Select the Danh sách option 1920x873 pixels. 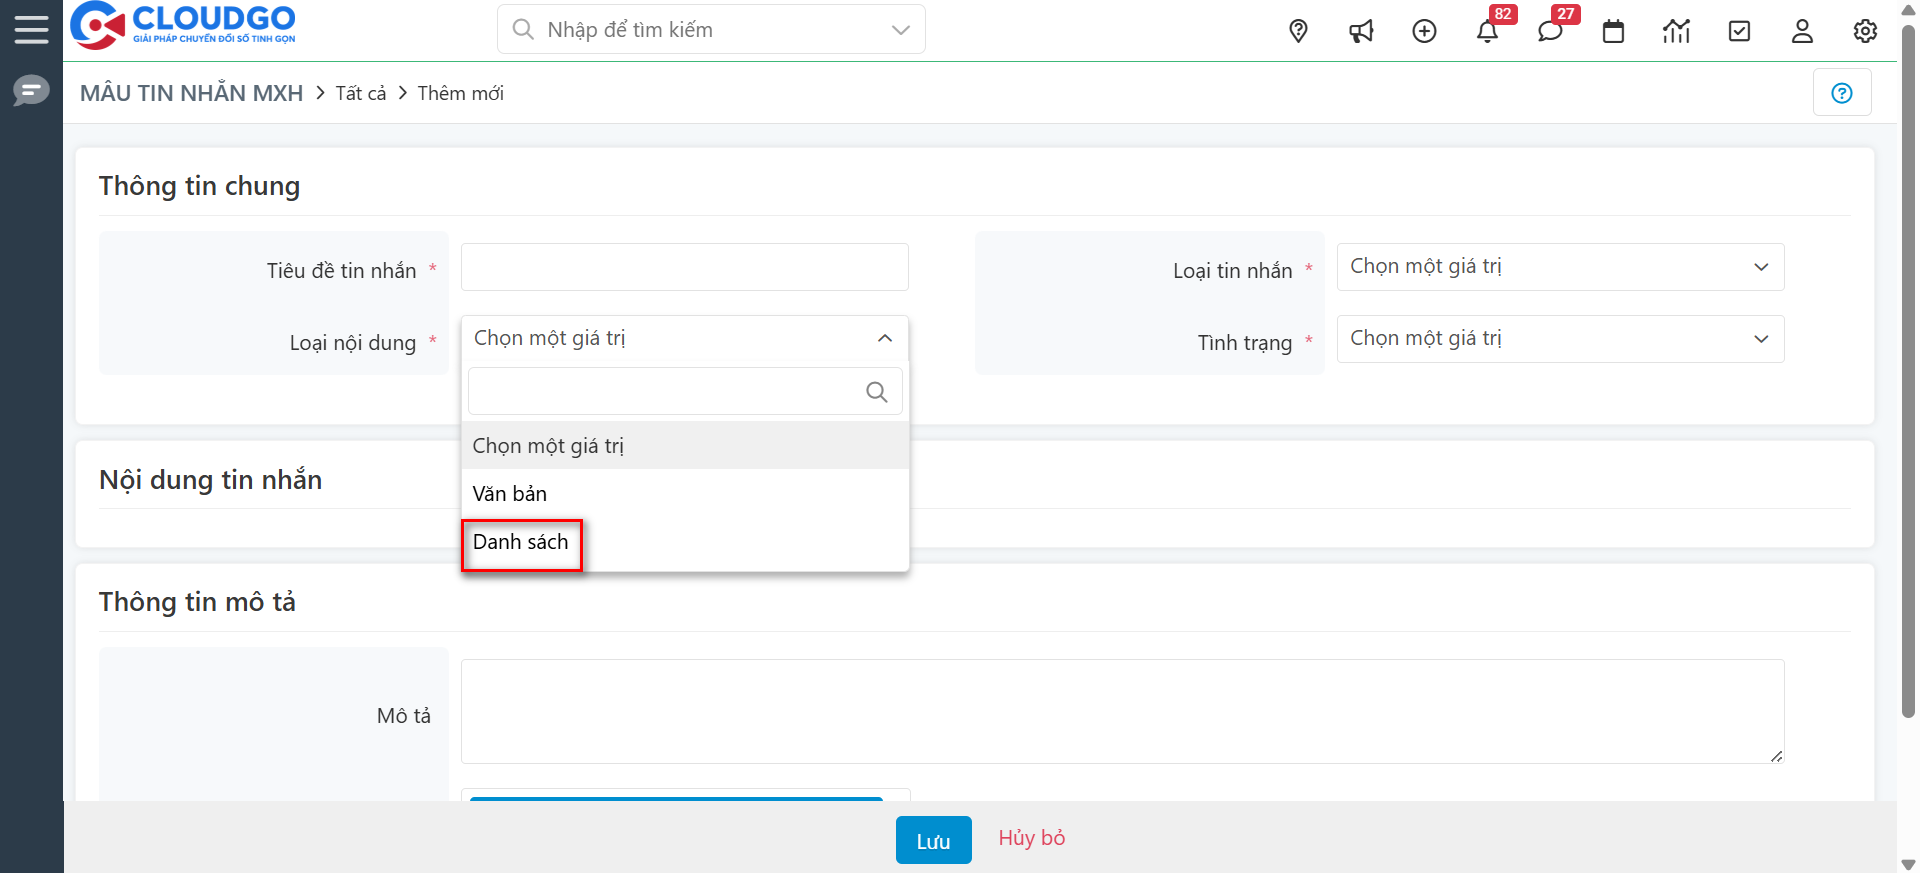[521, 542]
